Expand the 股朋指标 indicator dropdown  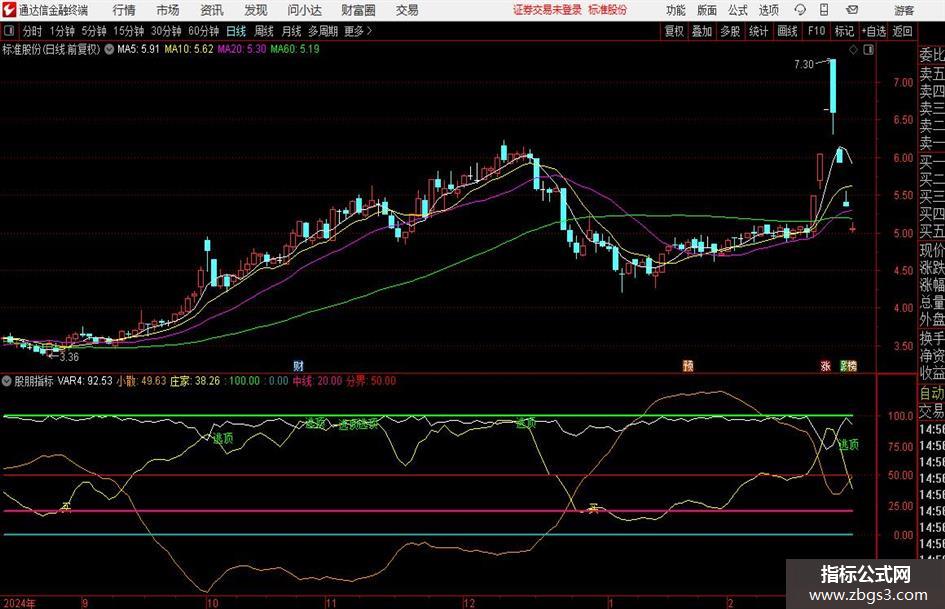(7, 381)
